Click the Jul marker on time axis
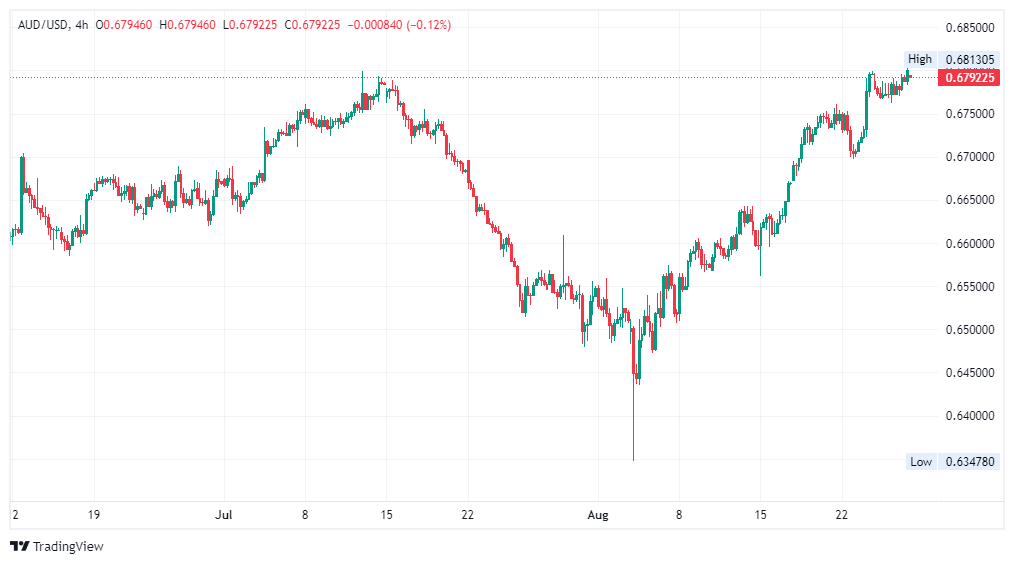The image size is (1014, 564). [223, 515]
